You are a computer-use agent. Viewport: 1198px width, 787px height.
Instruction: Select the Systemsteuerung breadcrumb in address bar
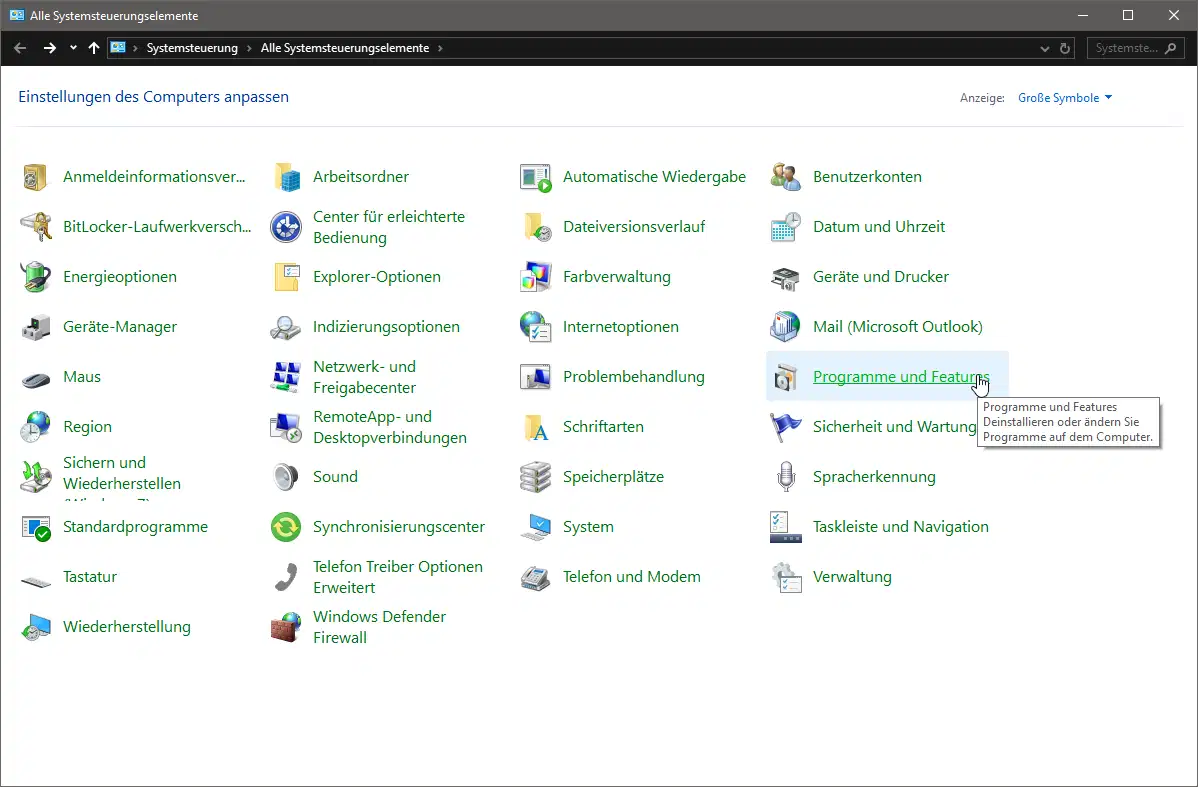point(193,47)
